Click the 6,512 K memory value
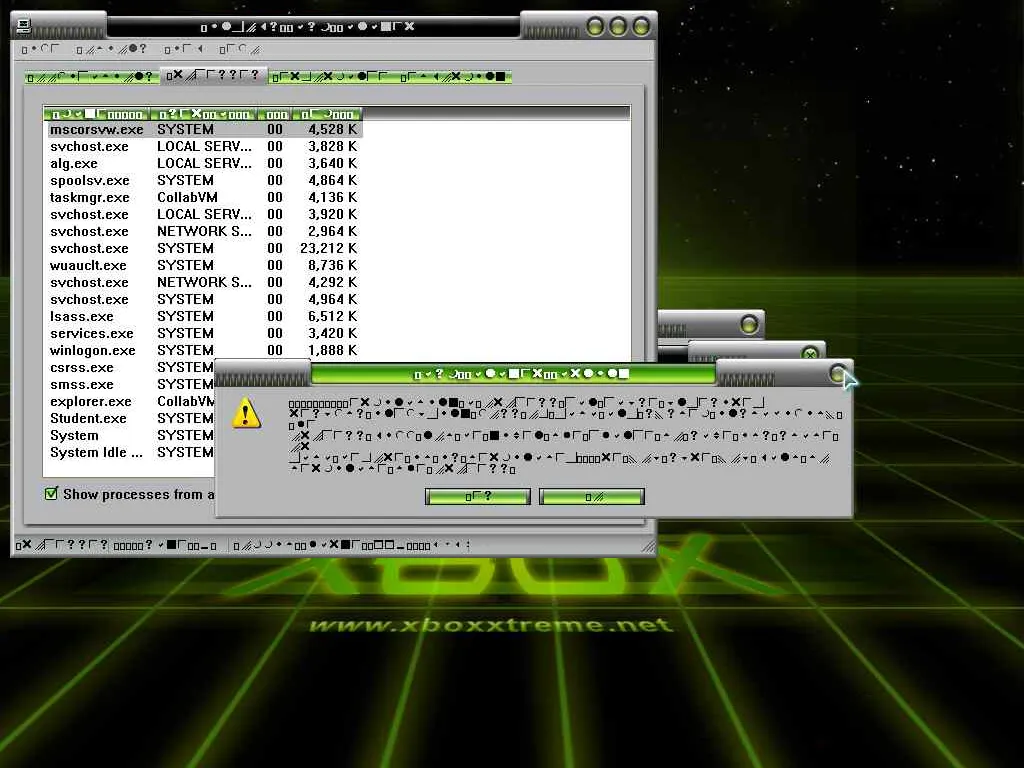 click(x=332, y=316)
